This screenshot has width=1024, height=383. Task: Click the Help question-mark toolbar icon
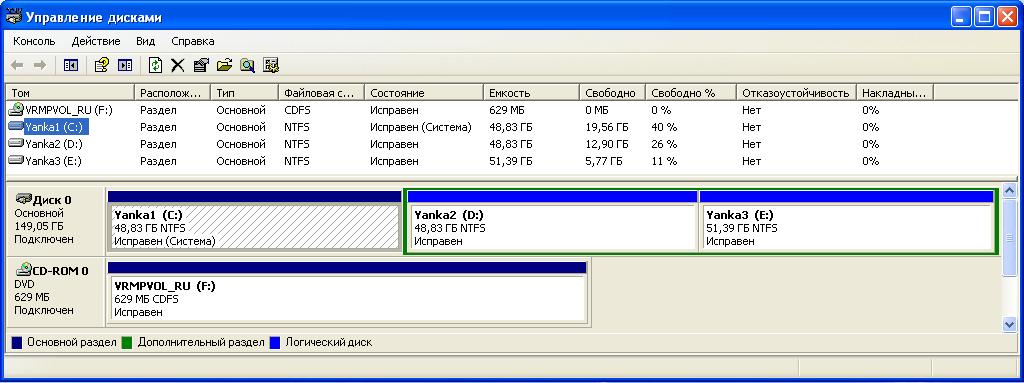(x=101, y=65)
